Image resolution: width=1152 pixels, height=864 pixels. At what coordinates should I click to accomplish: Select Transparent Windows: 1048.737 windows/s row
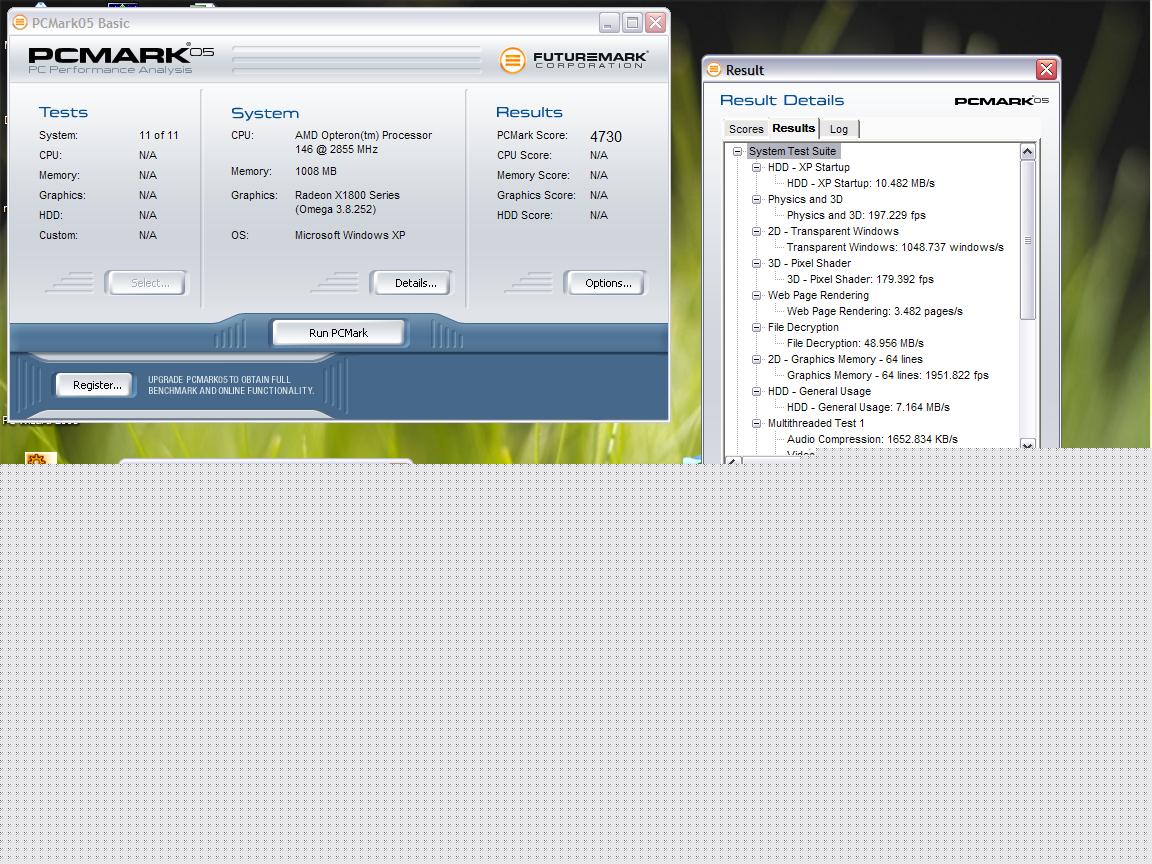point(895,248)
